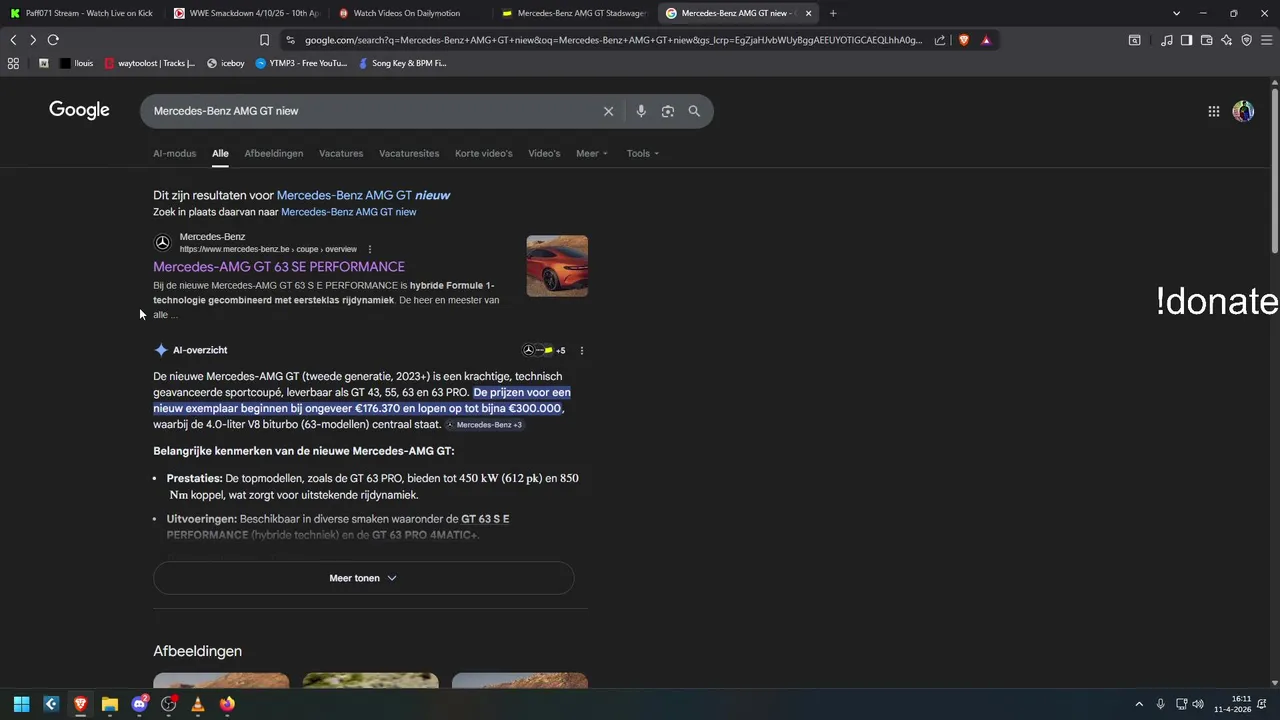Go forward using the browser forward arrow

click(x=33, y=40)
